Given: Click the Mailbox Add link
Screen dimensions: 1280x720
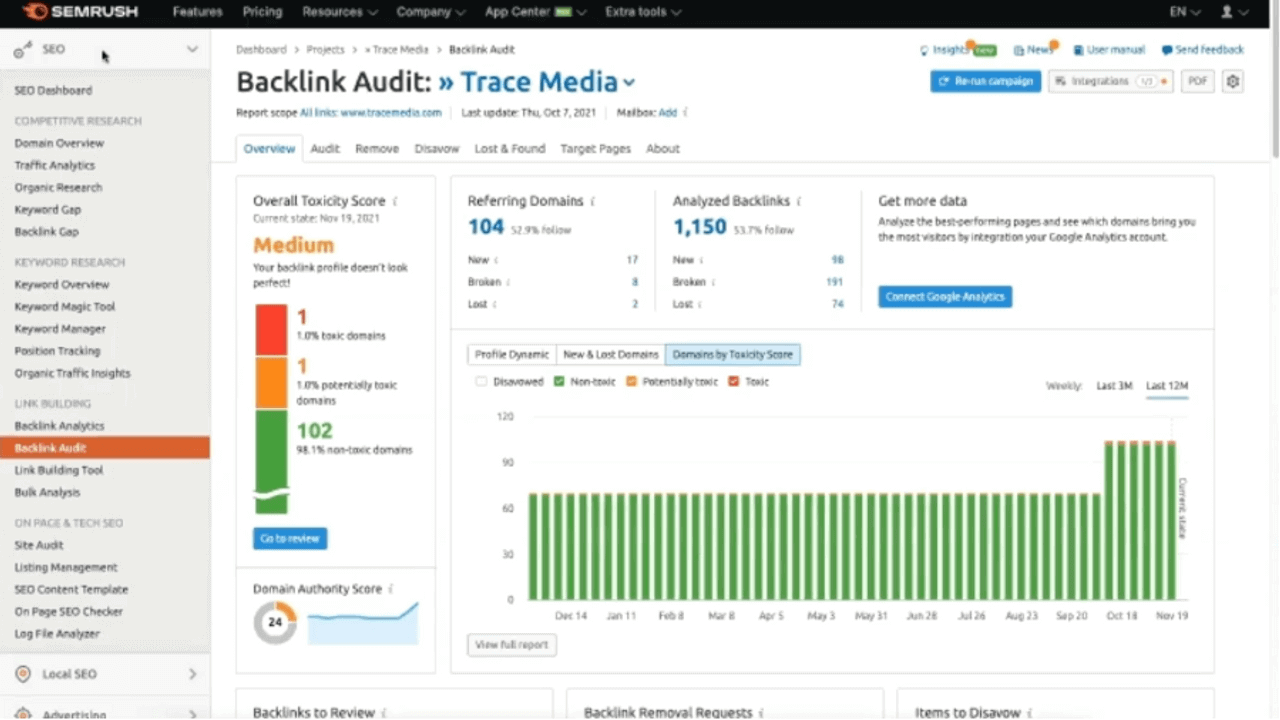Looking at the screenshot, I should [x=668, y=113].
